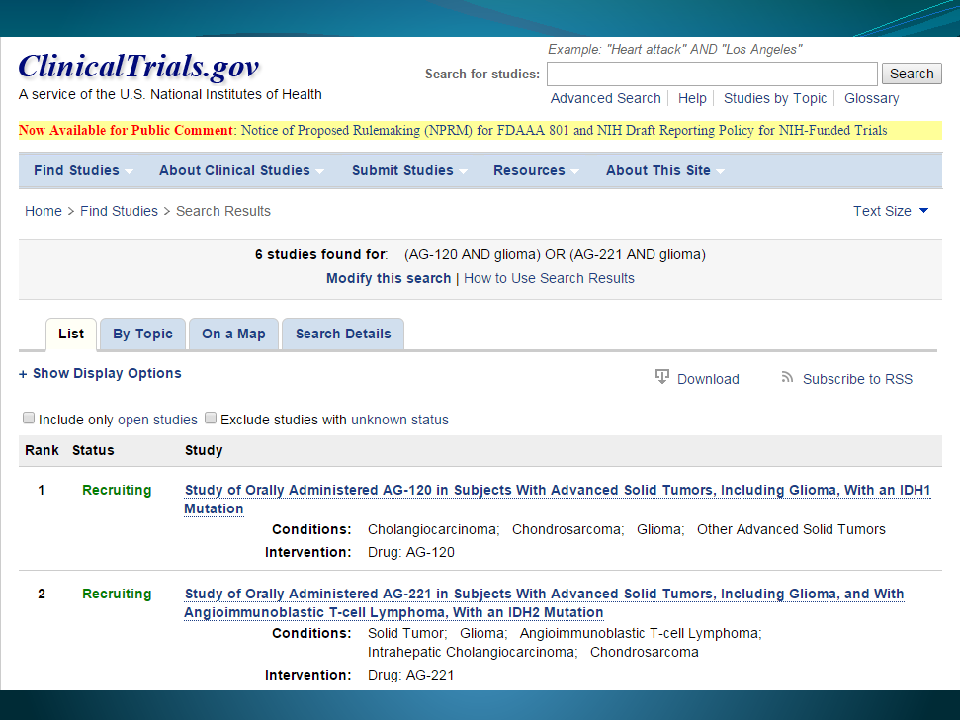Open the Glossary link
Viewport: 960px width, 720px height.
pos(871,98)
